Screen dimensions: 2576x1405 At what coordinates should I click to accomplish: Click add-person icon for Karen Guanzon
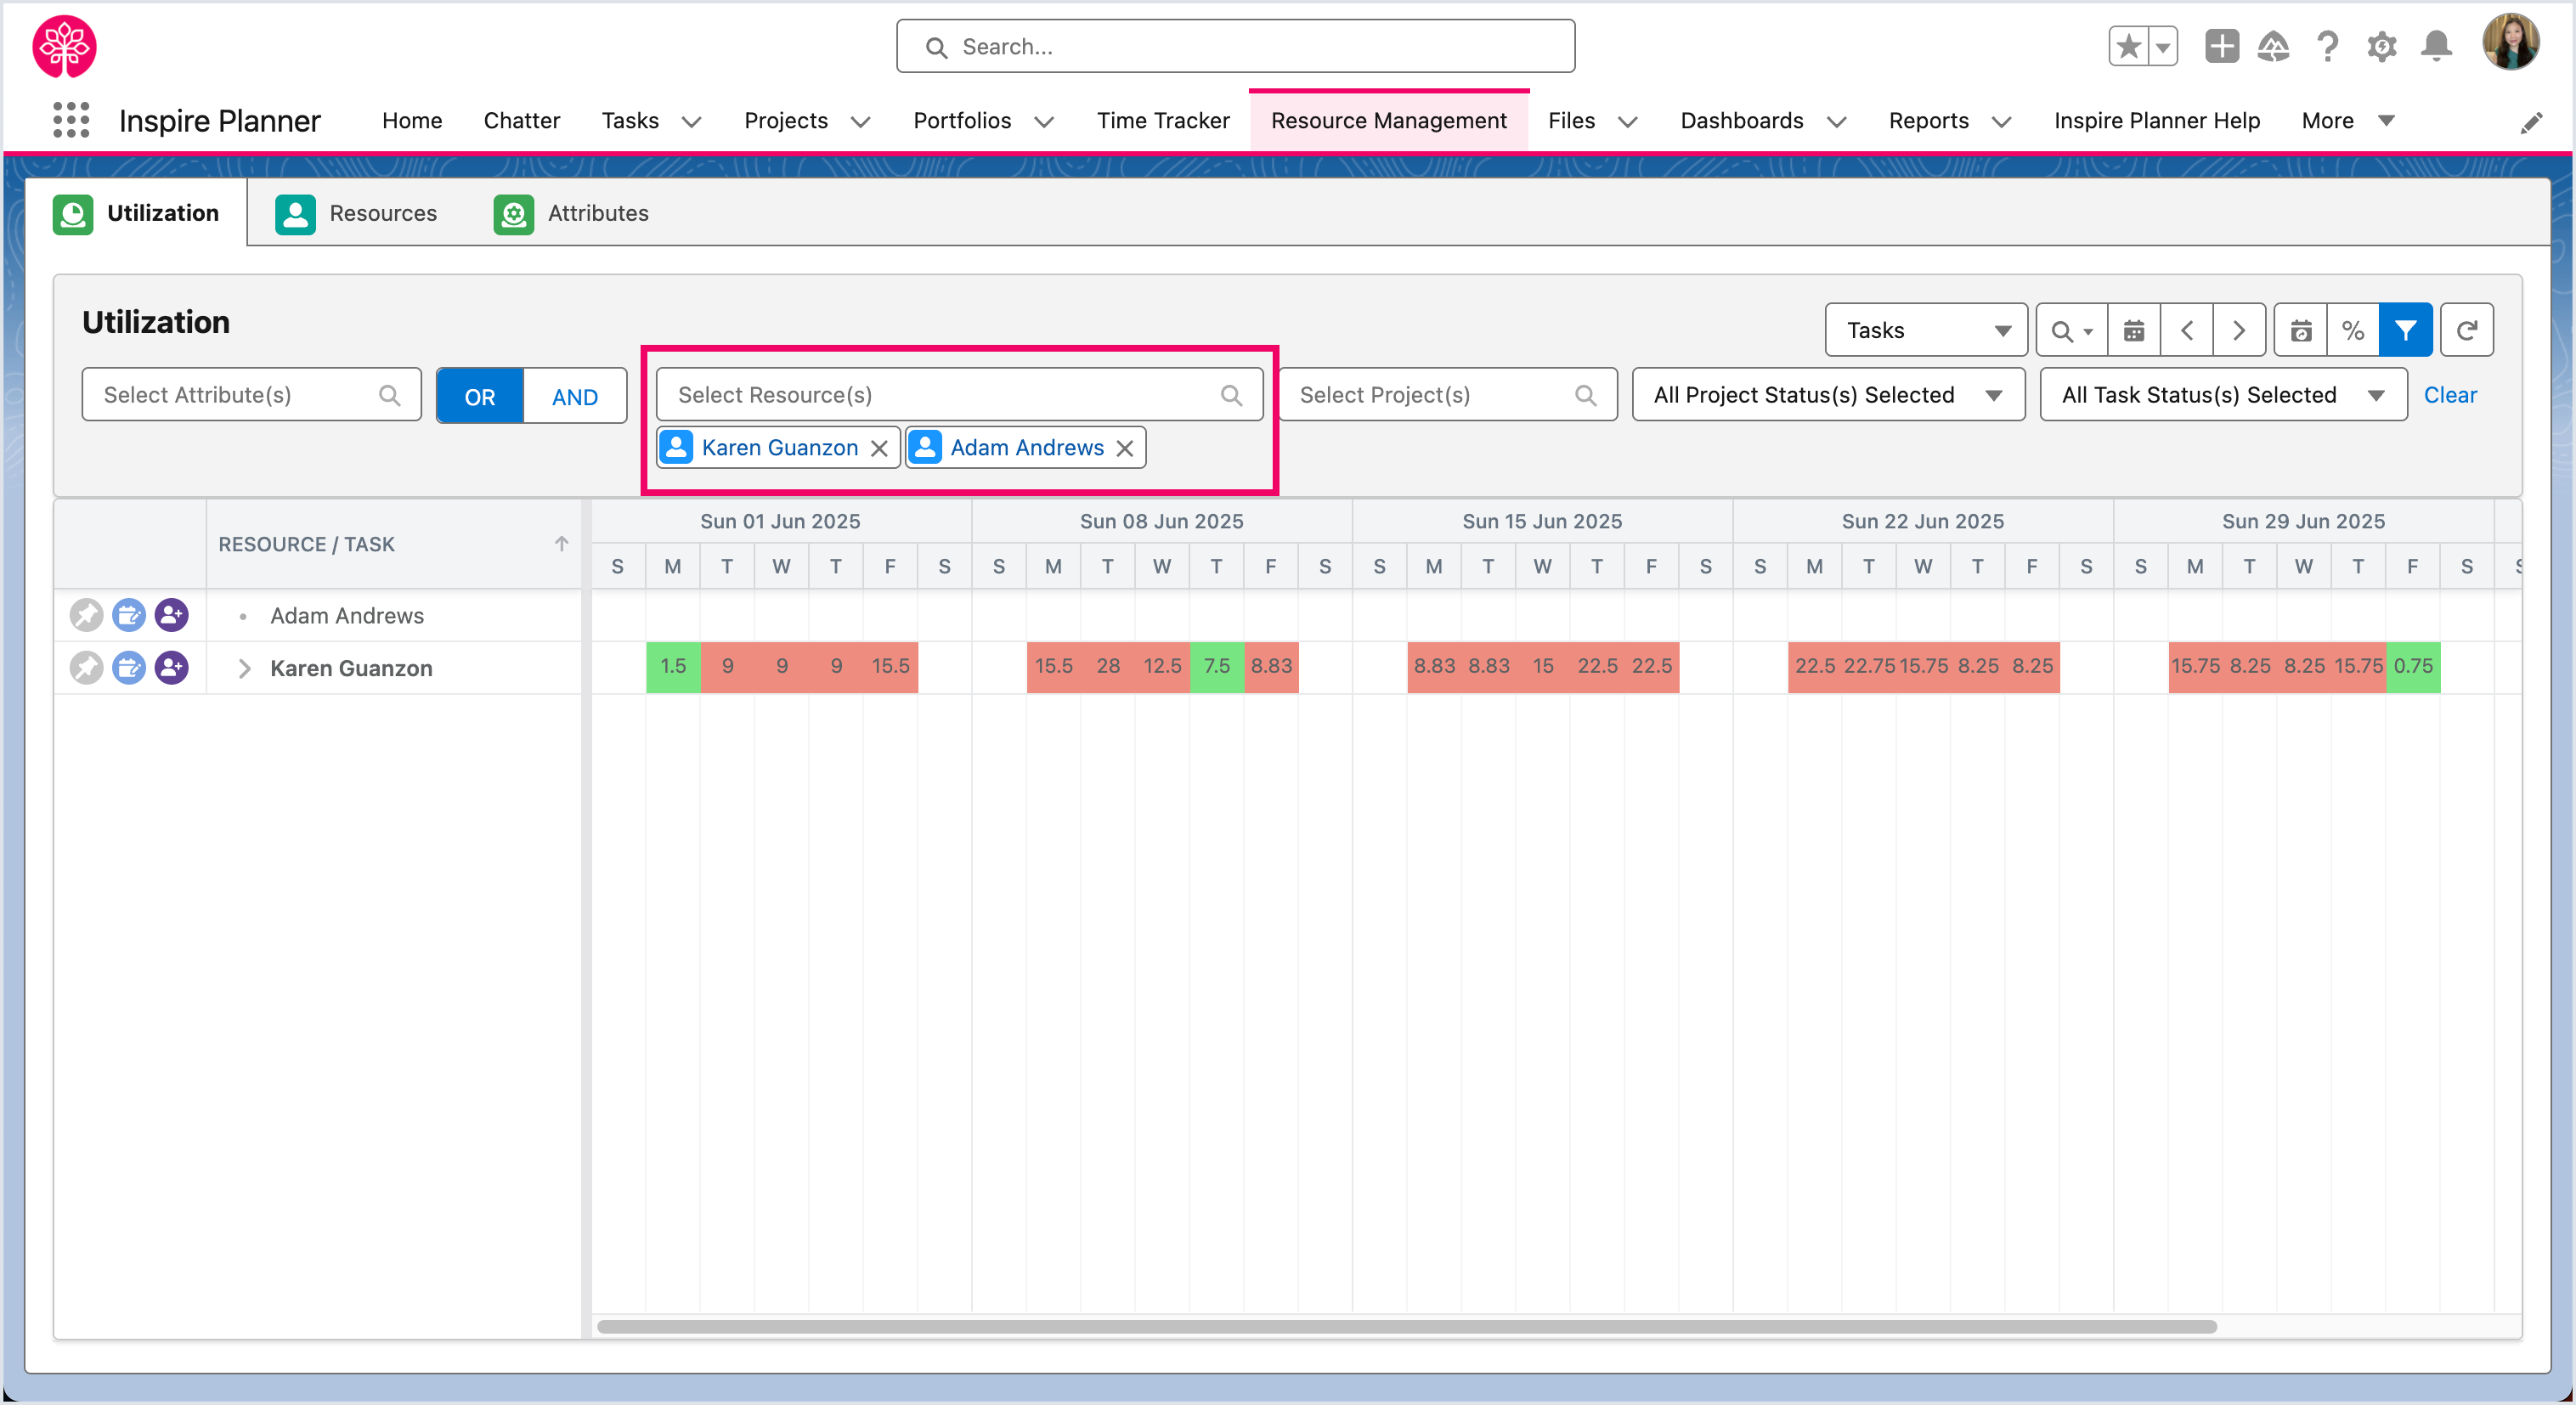point(172,667)
